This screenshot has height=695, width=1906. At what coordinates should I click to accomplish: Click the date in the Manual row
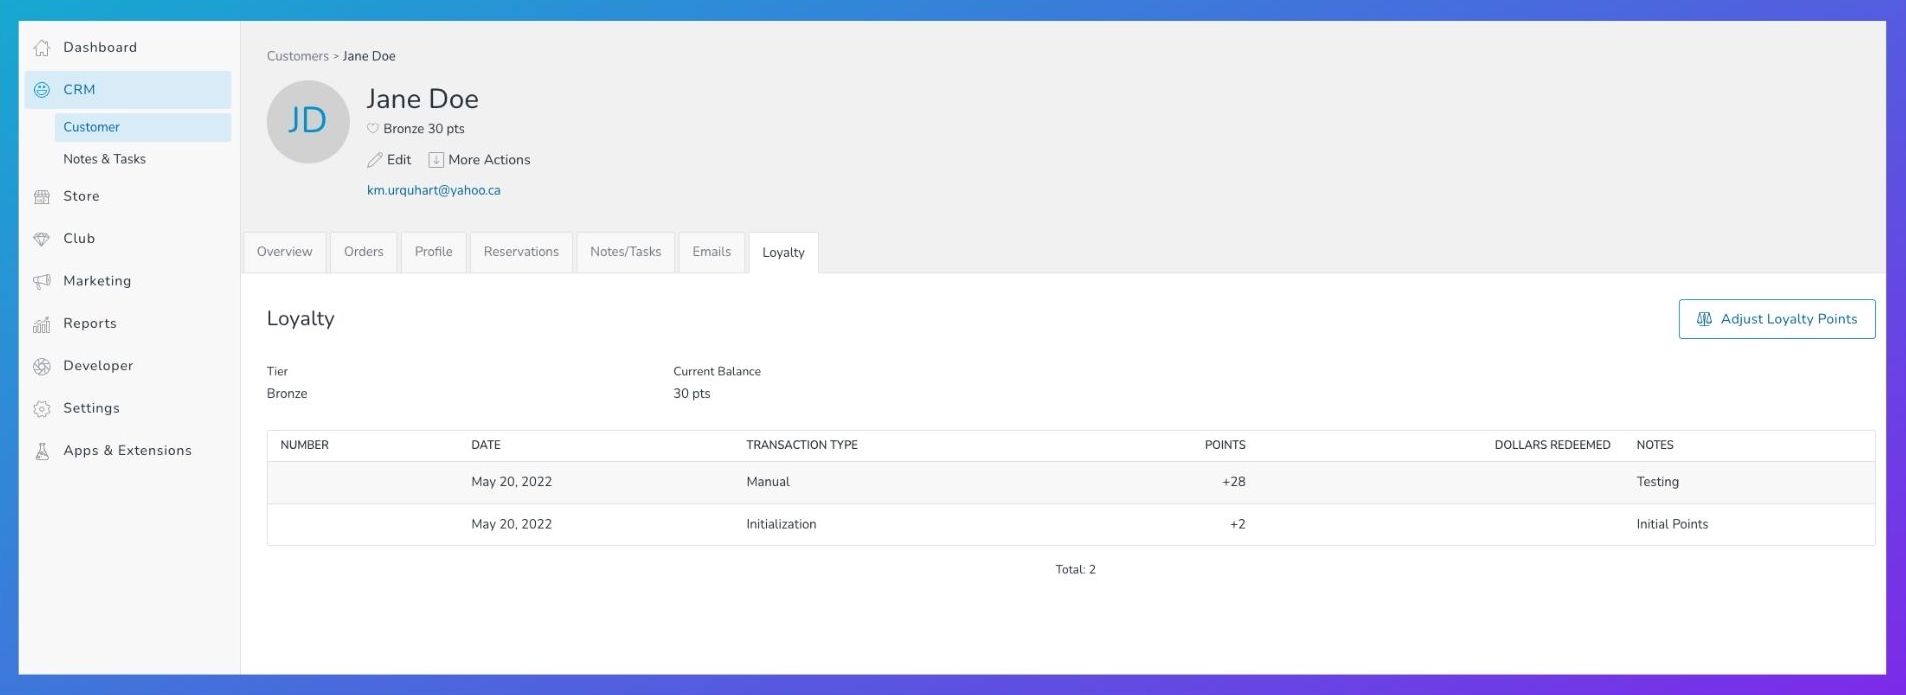pyautogui.click(x=512, y=482)
